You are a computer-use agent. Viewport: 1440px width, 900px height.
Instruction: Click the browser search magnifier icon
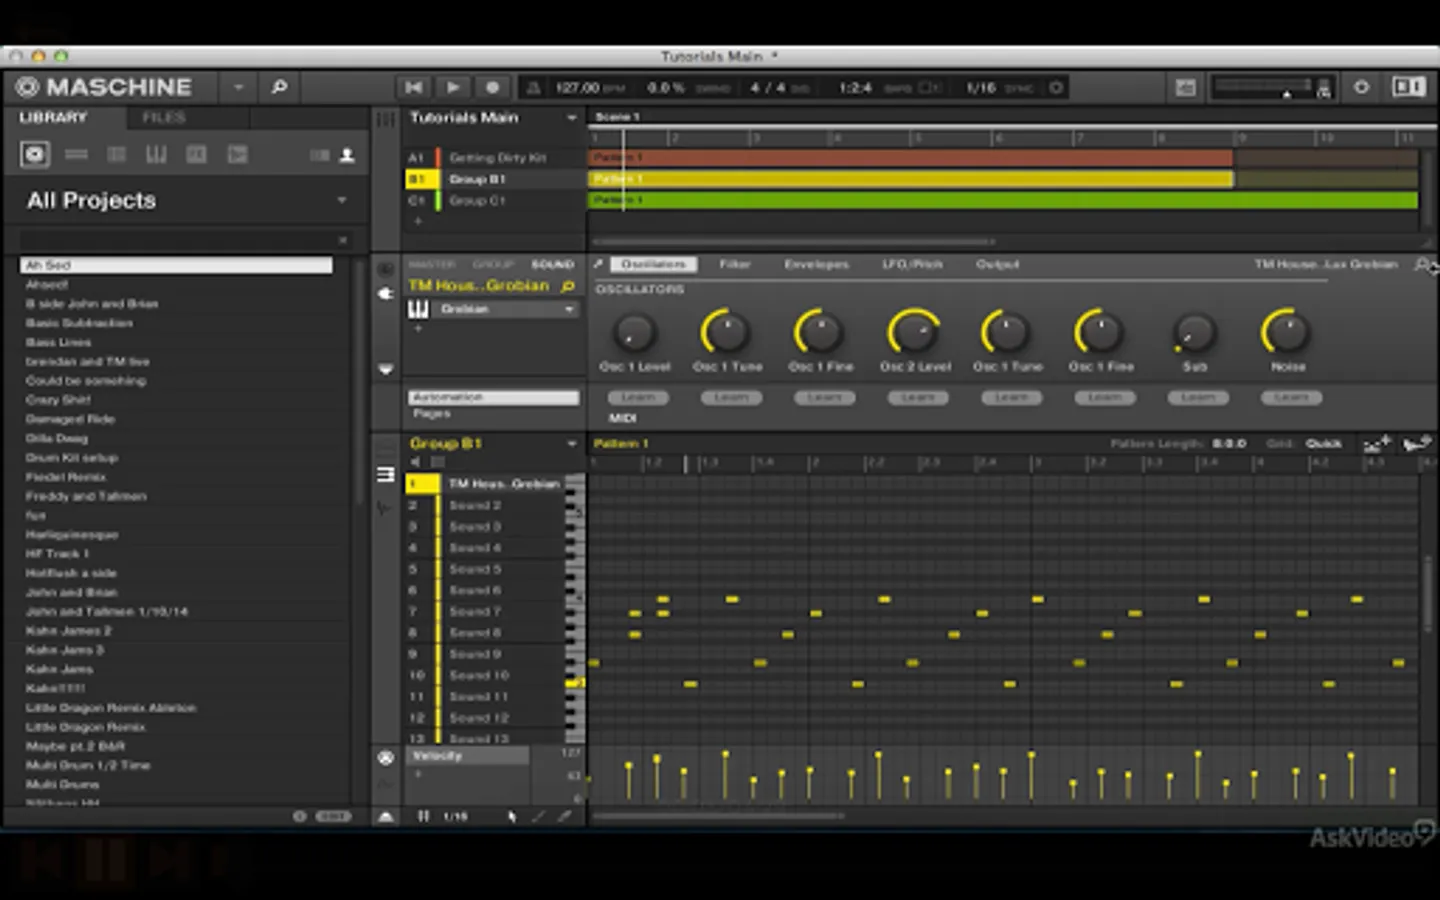pyautogui.click(x=279, y=88)
